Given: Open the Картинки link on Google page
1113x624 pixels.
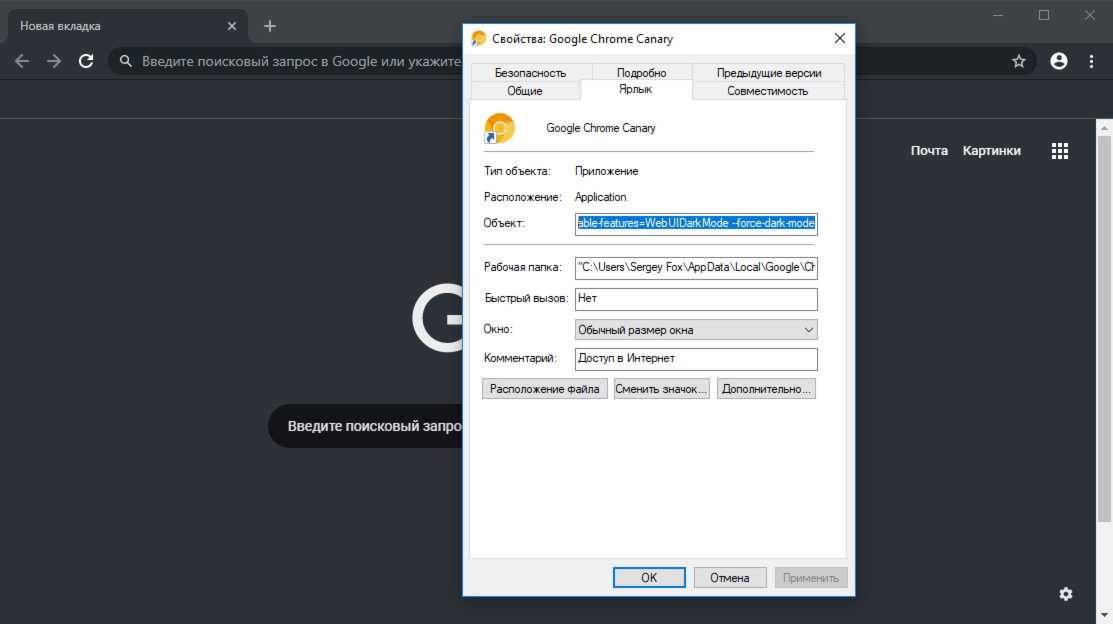Looking at the screenshot, I should (x=992, y=150).
